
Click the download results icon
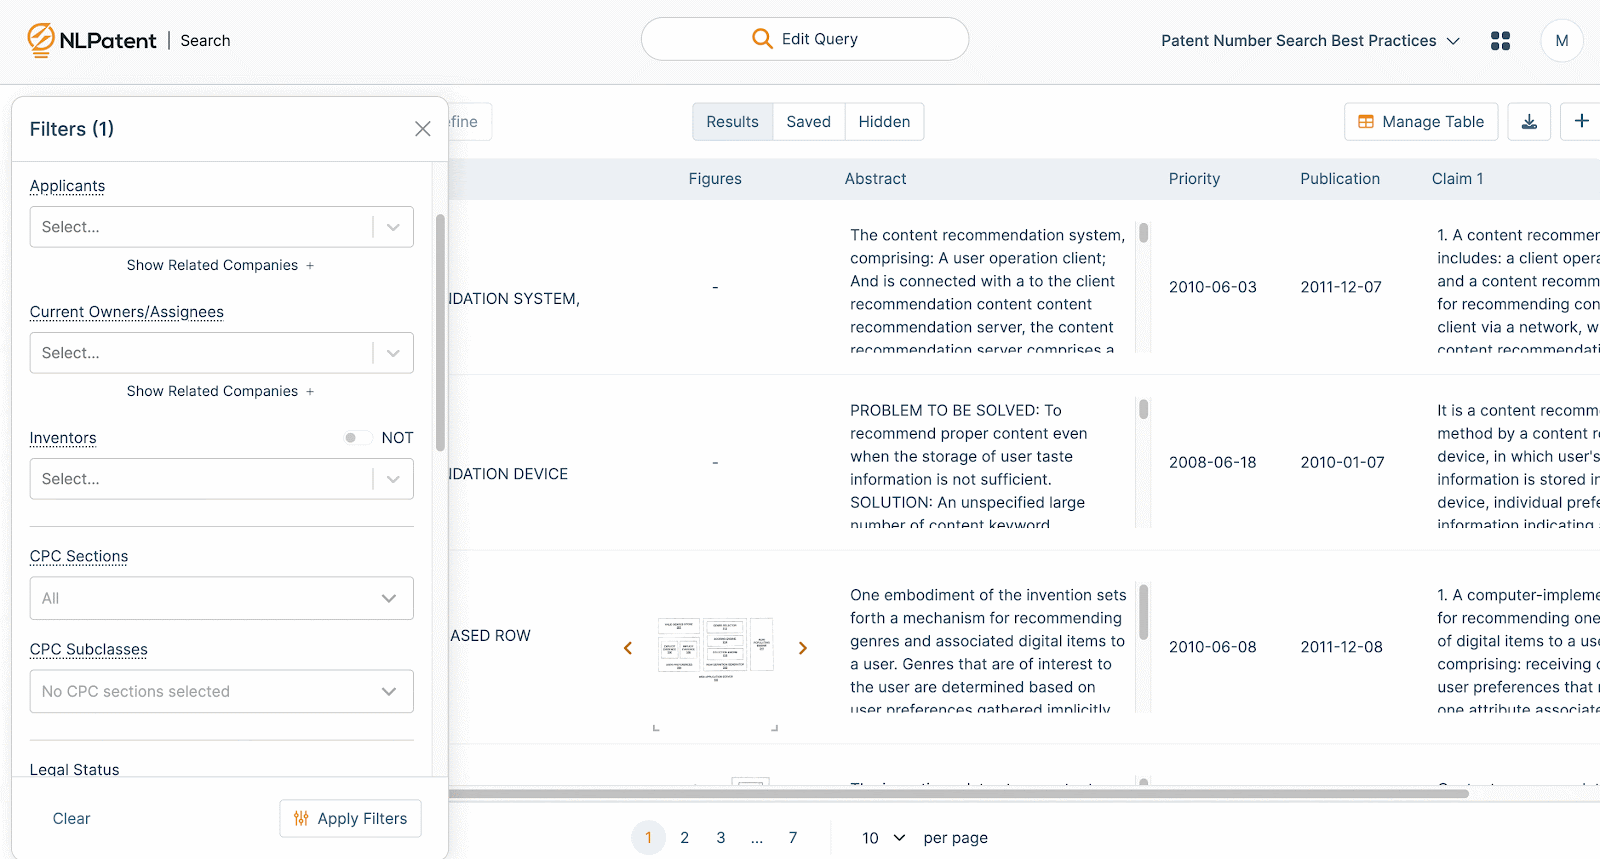tap(1529, 122)
